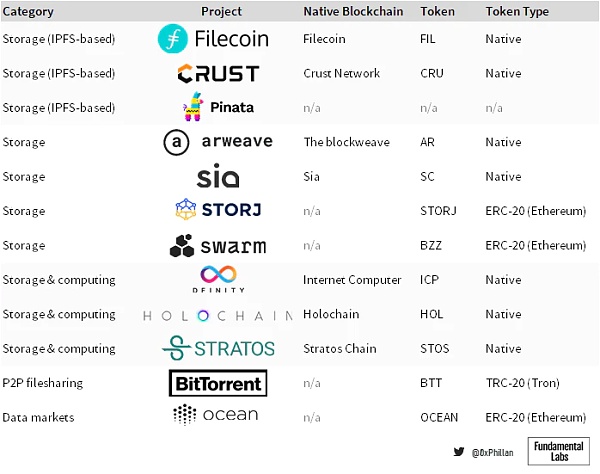Select the Storj hexagon logo
Image resolution: width=600 pixels, height=474 pixels.
(187, 210)
